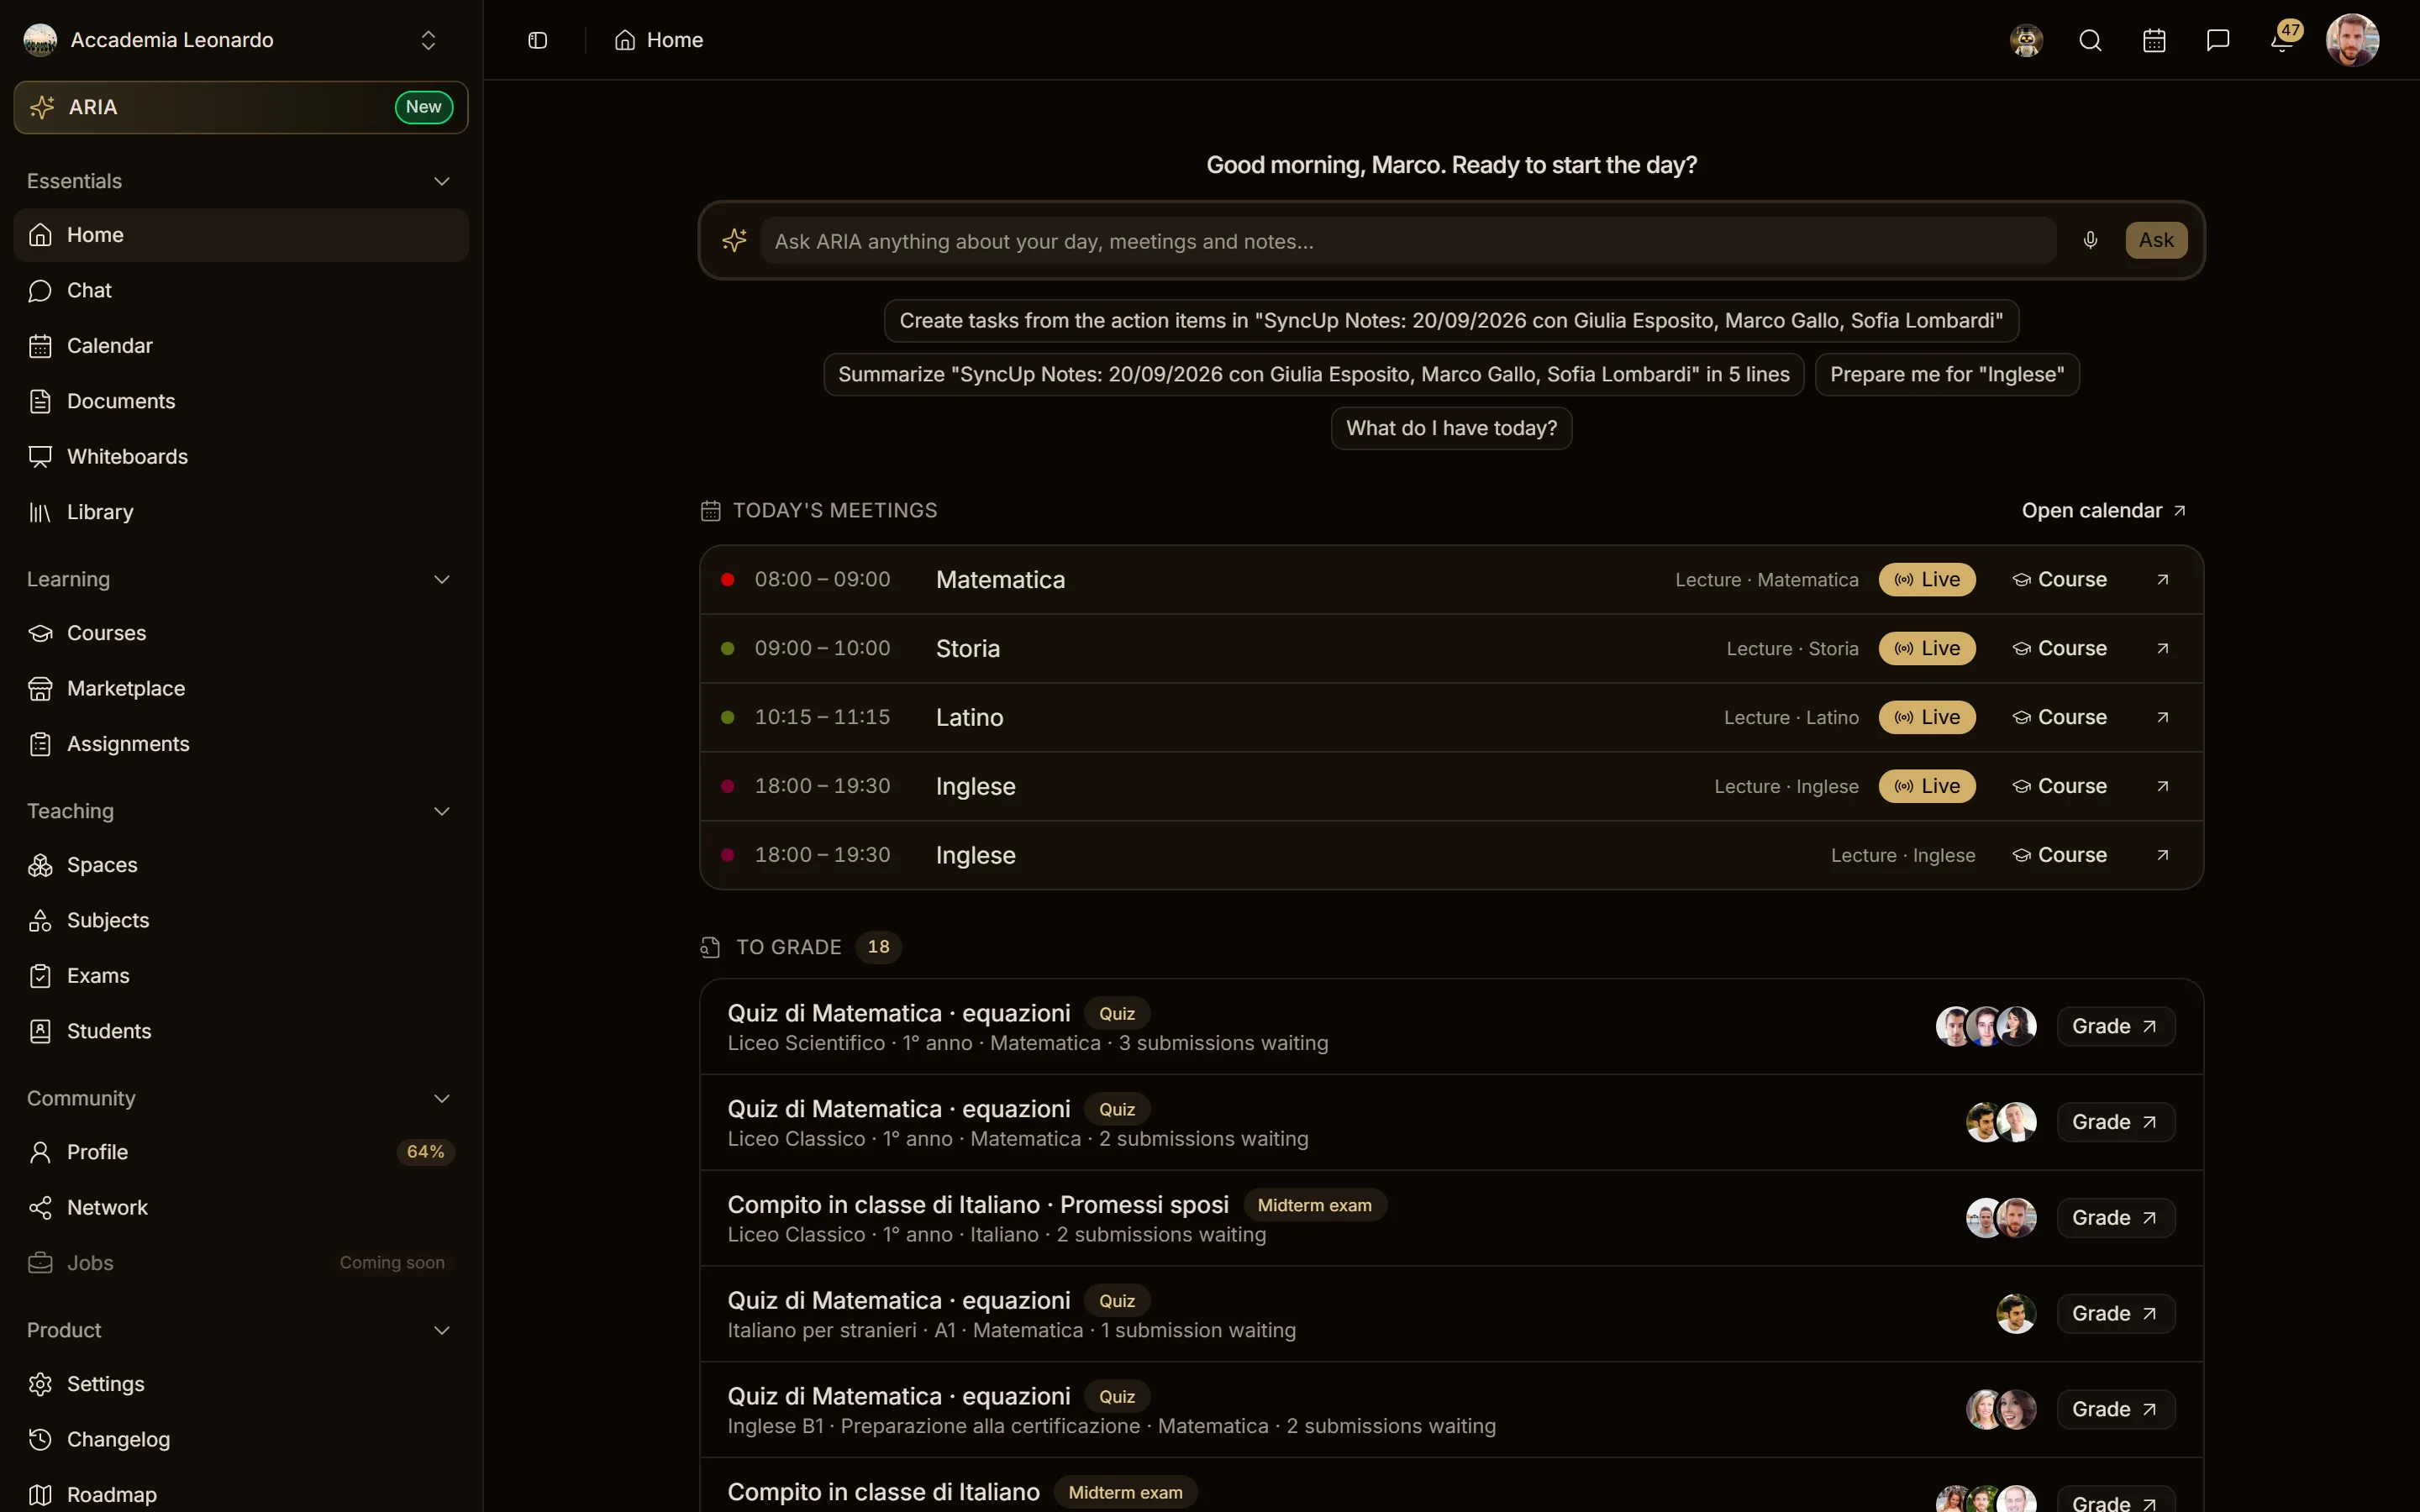Image resolution: width=2420 pixels, height=1512 pixels.
Task: Activate the microphone voice input icon
Action: point(2090,240)
